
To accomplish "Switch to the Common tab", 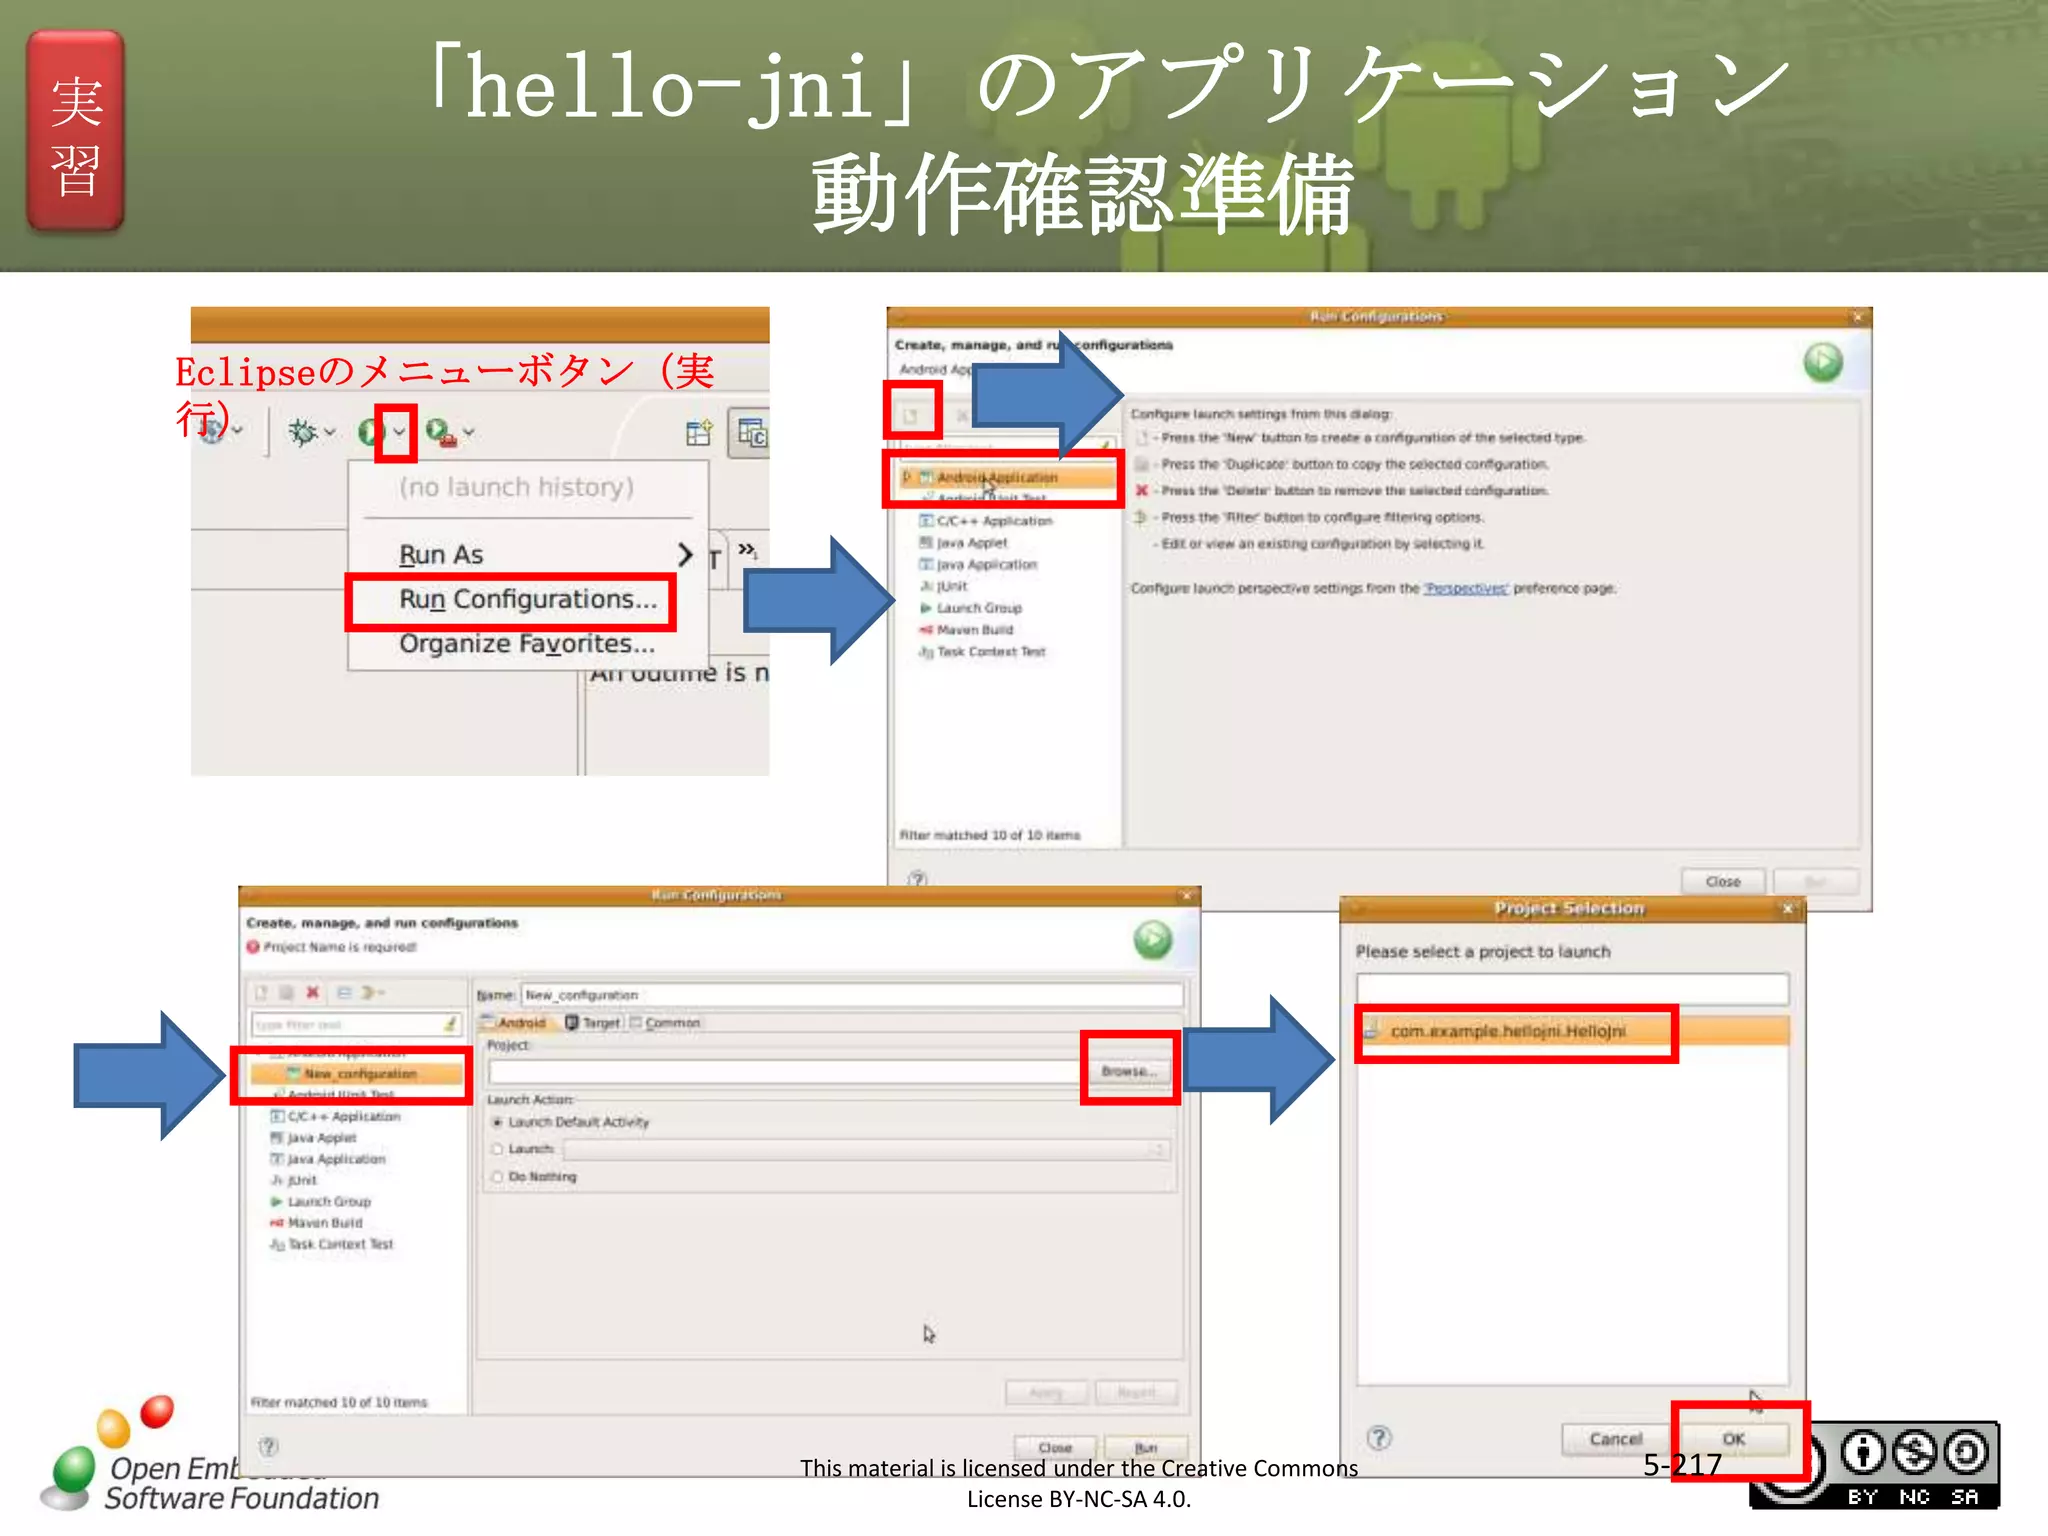I will tap(665, 1023).
